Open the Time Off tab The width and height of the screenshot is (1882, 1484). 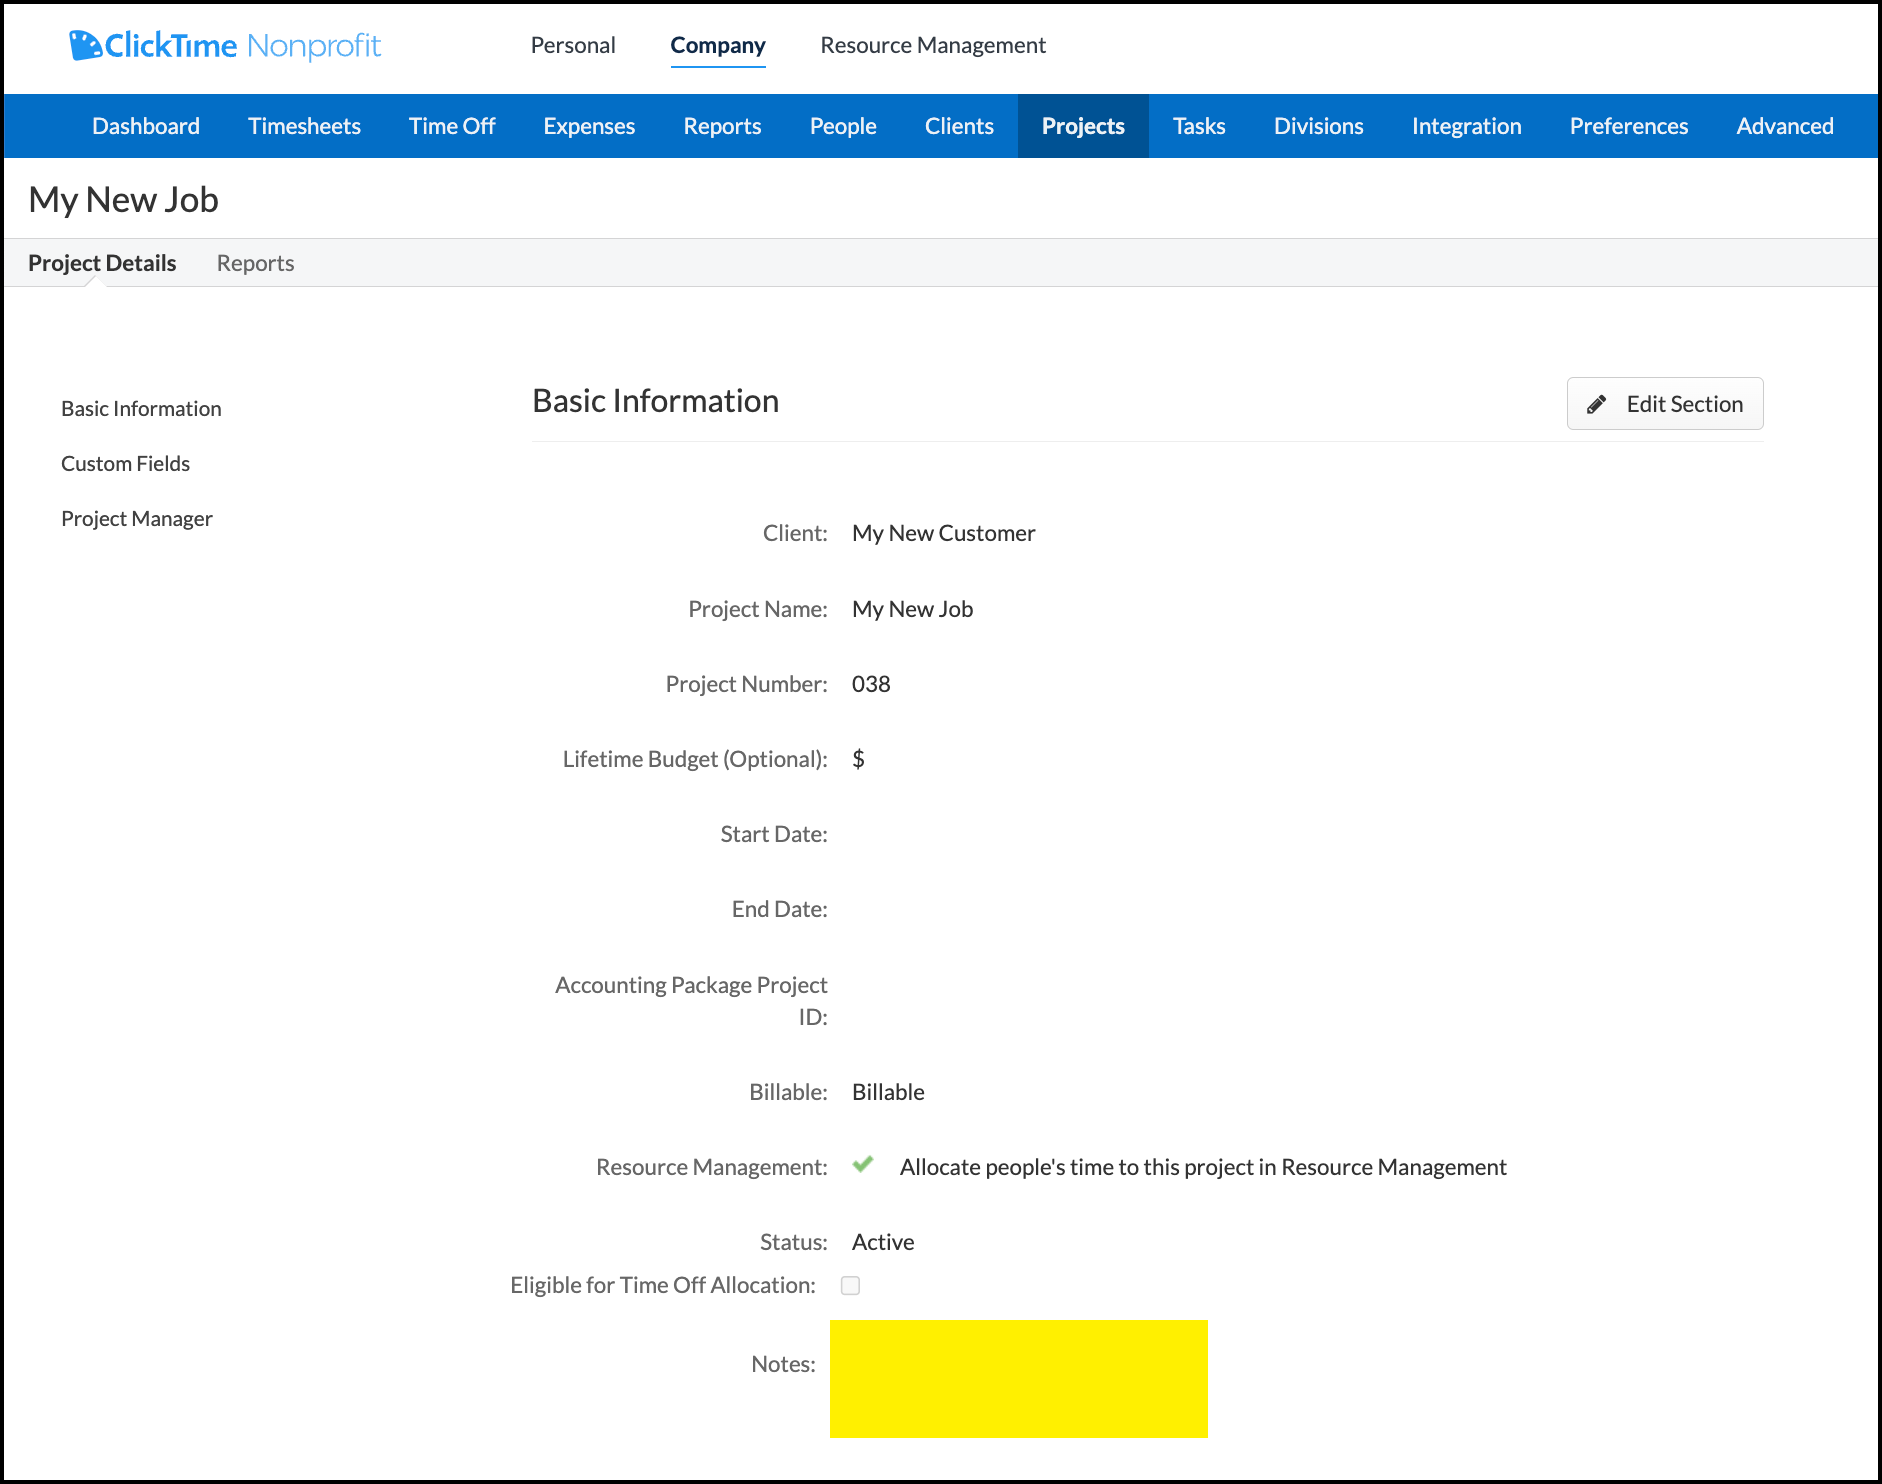(x=452, y=126)
